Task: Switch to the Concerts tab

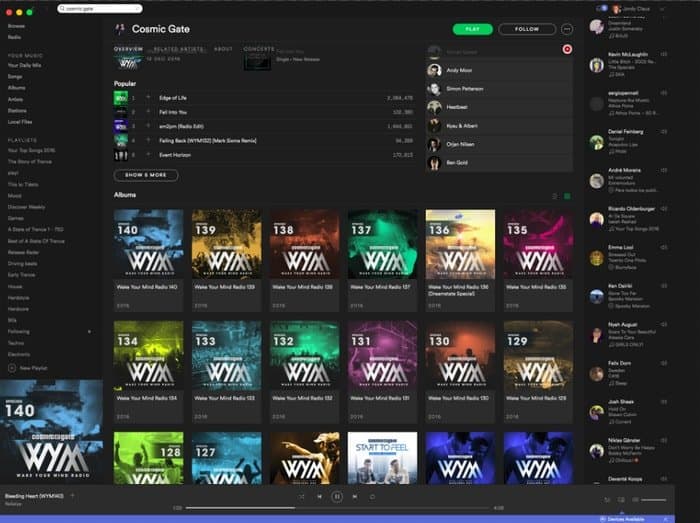Action: click(x=259, y=49)
